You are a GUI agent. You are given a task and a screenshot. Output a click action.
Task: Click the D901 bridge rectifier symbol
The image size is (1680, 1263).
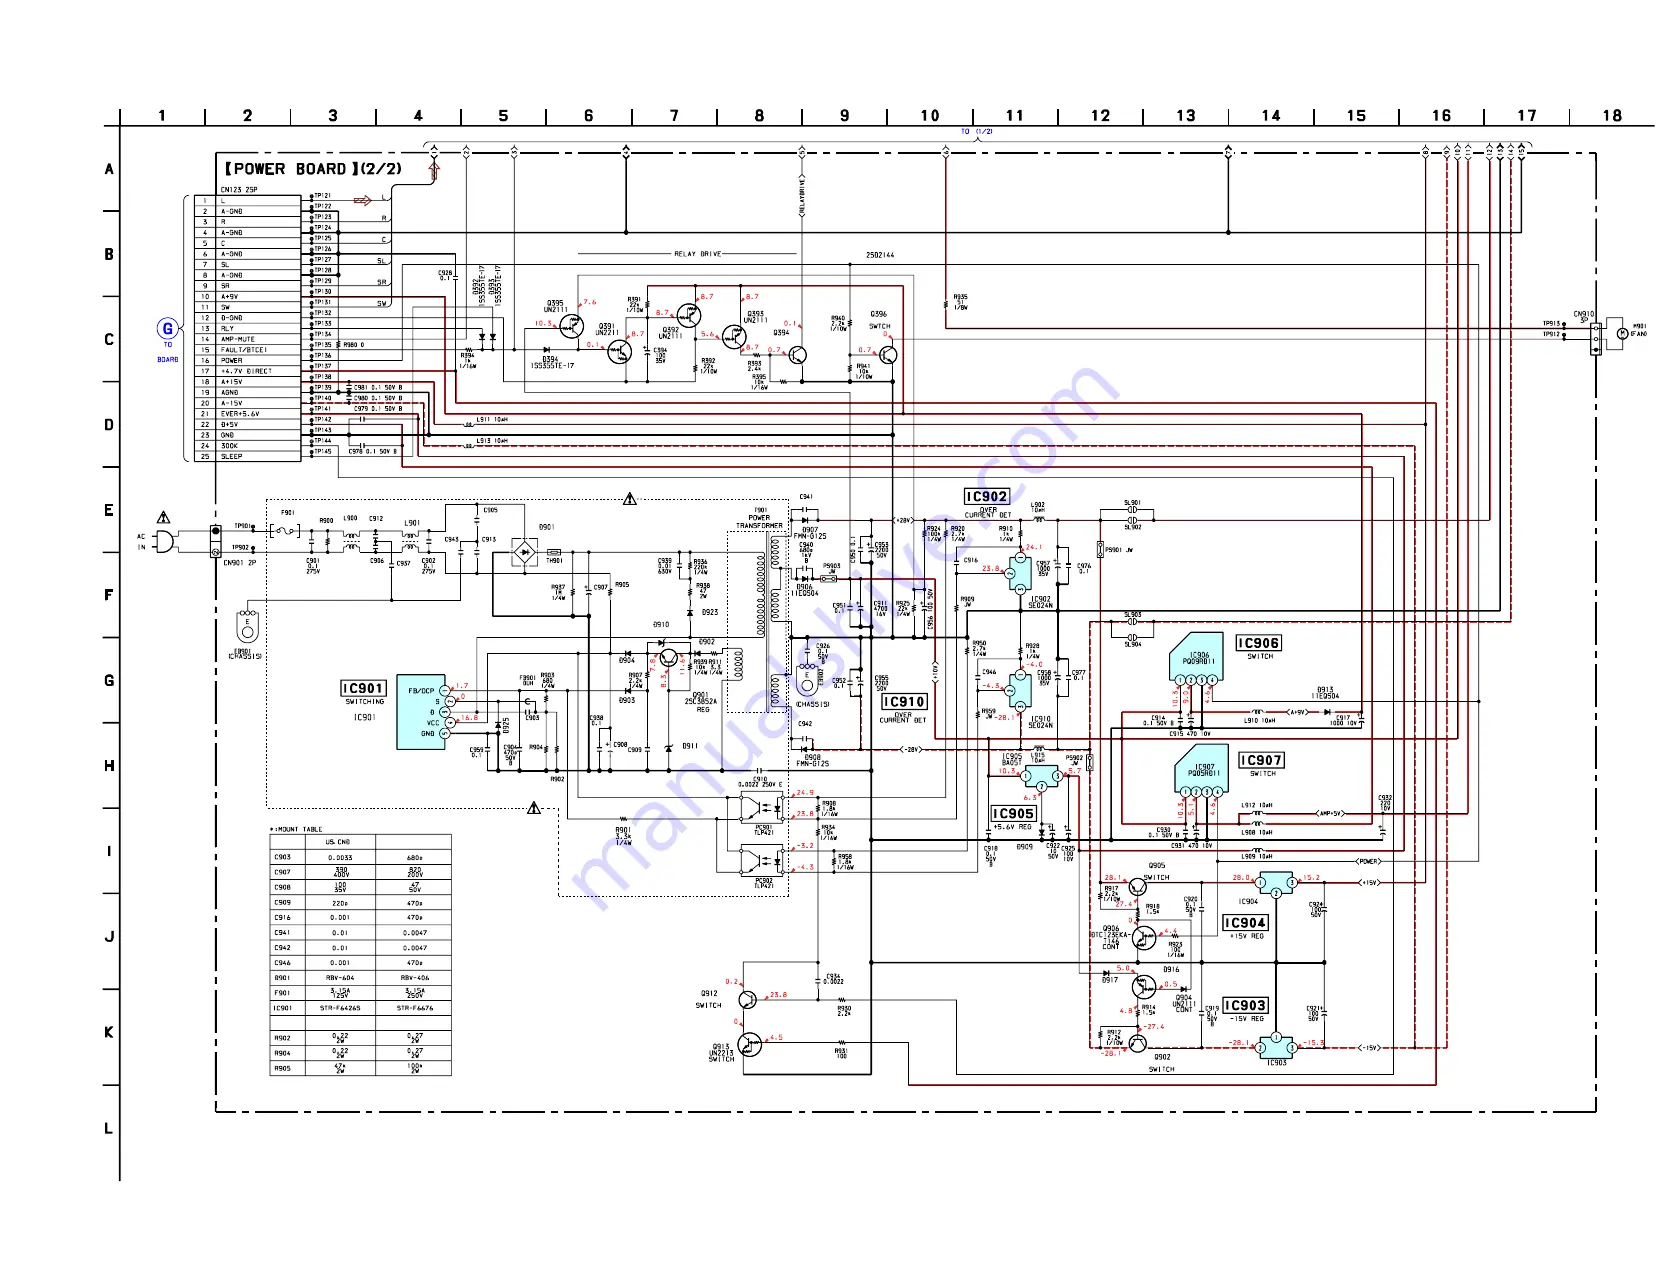524,552
